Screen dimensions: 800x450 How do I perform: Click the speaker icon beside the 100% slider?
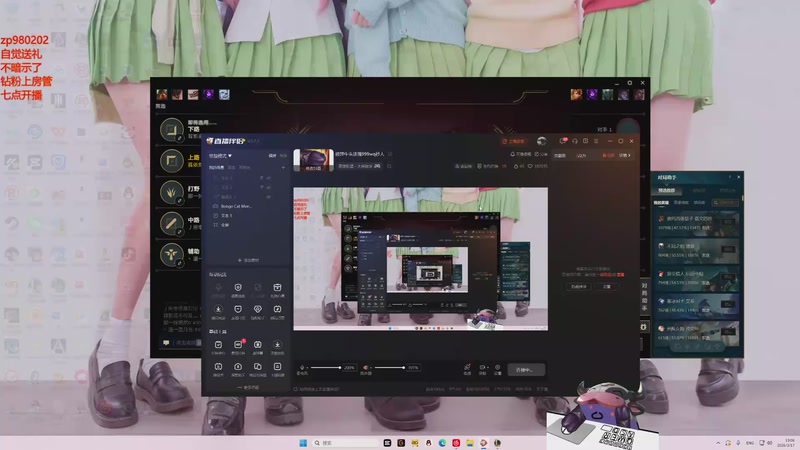(x=365, y=367)
